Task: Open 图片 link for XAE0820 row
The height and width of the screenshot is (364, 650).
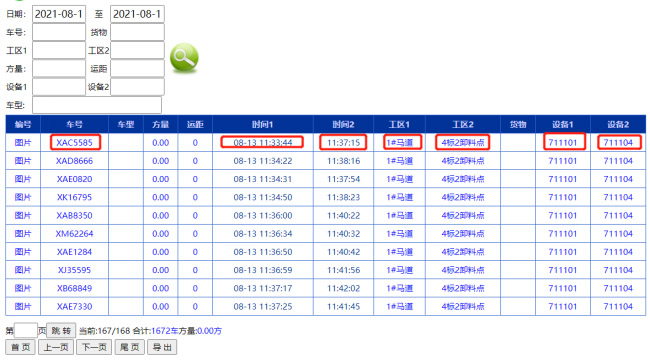Action: [x=23, y=179]
